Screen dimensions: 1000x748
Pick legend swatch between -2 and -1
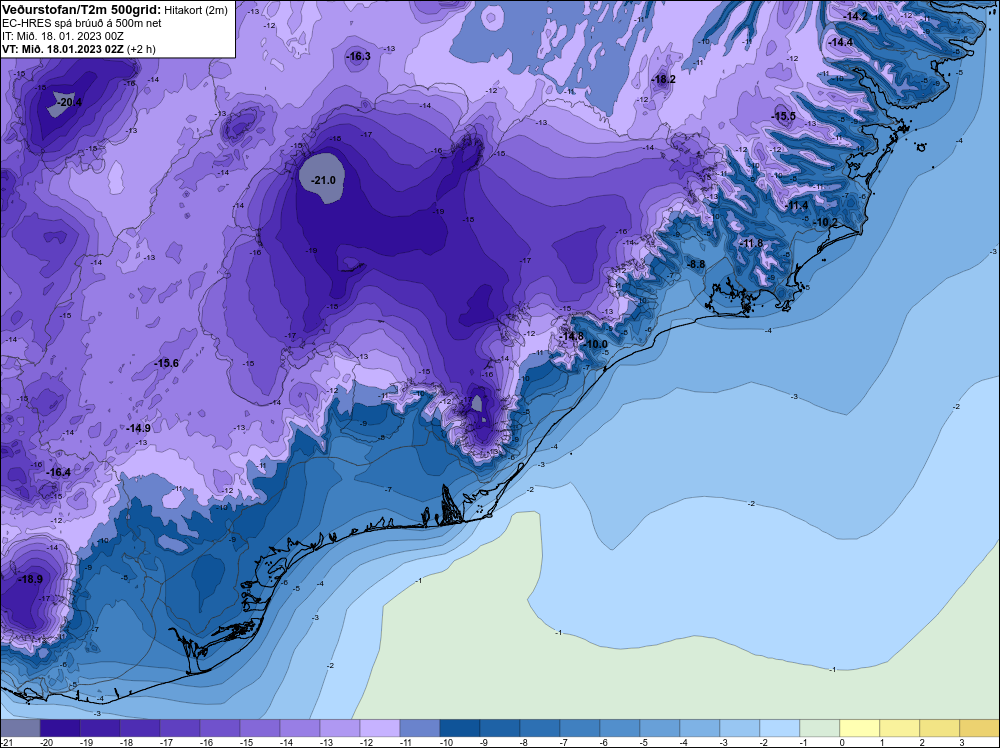click(780, 728)
